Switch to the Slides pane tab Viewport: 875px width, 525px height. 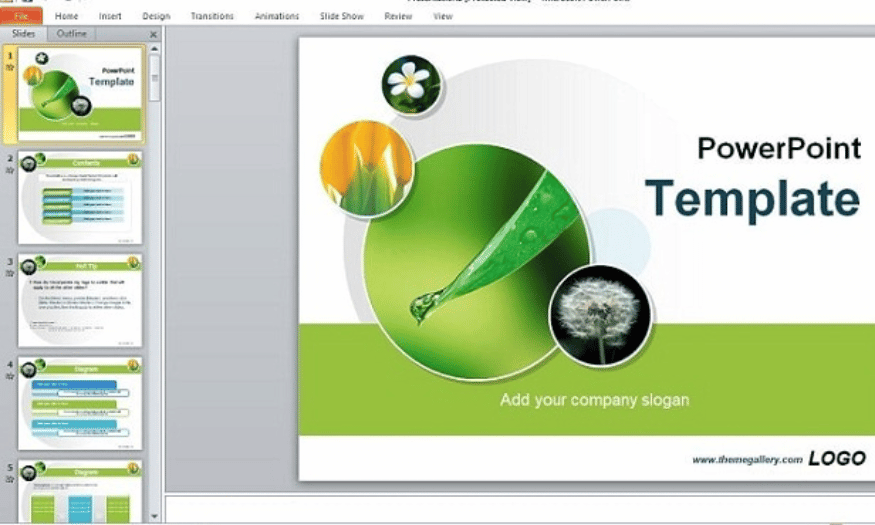(23, 34)
